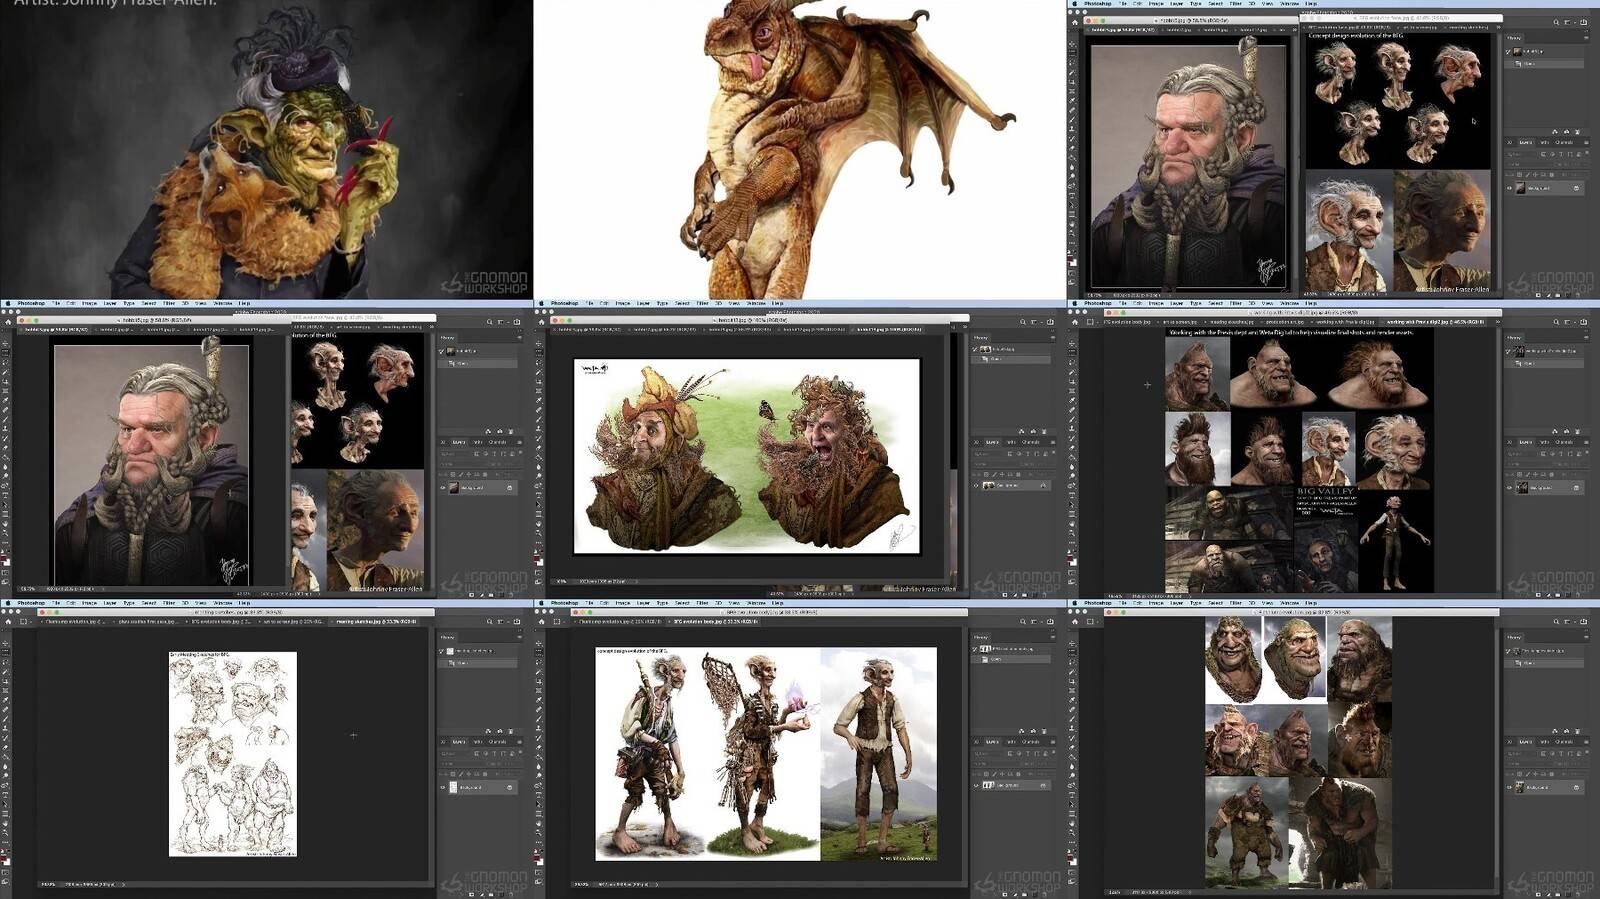Select the Background layer thumbnail in the top-right frame

(1521, 188)
